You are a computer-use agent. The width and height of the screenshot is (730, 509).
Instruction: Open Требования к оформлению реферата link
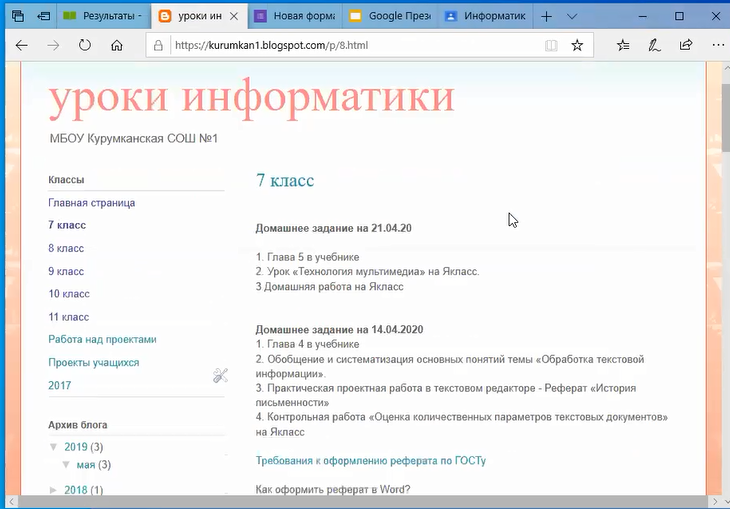tap(370, 460)
